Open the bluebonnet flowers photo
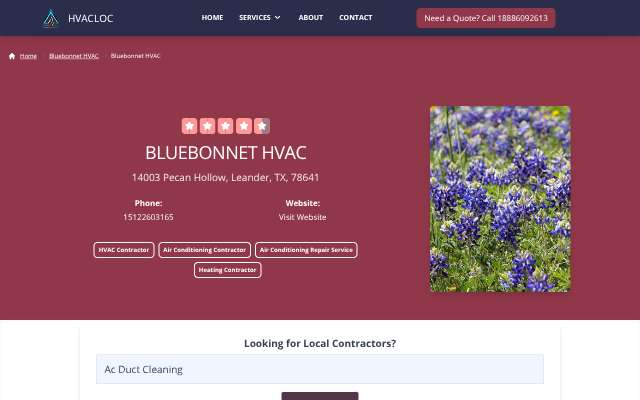Screen dimensions: 640x400 pyautogui.click(x=500, y=199)
